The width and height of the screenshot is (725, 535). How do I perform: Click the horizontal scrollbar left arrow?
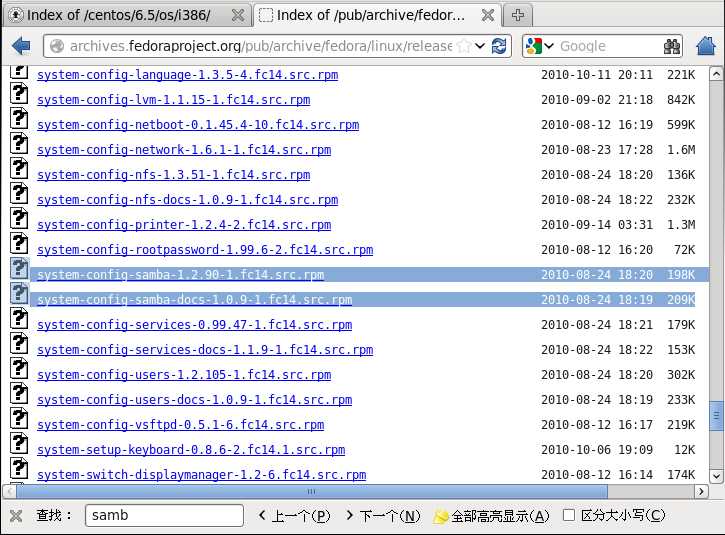point(9,491)
